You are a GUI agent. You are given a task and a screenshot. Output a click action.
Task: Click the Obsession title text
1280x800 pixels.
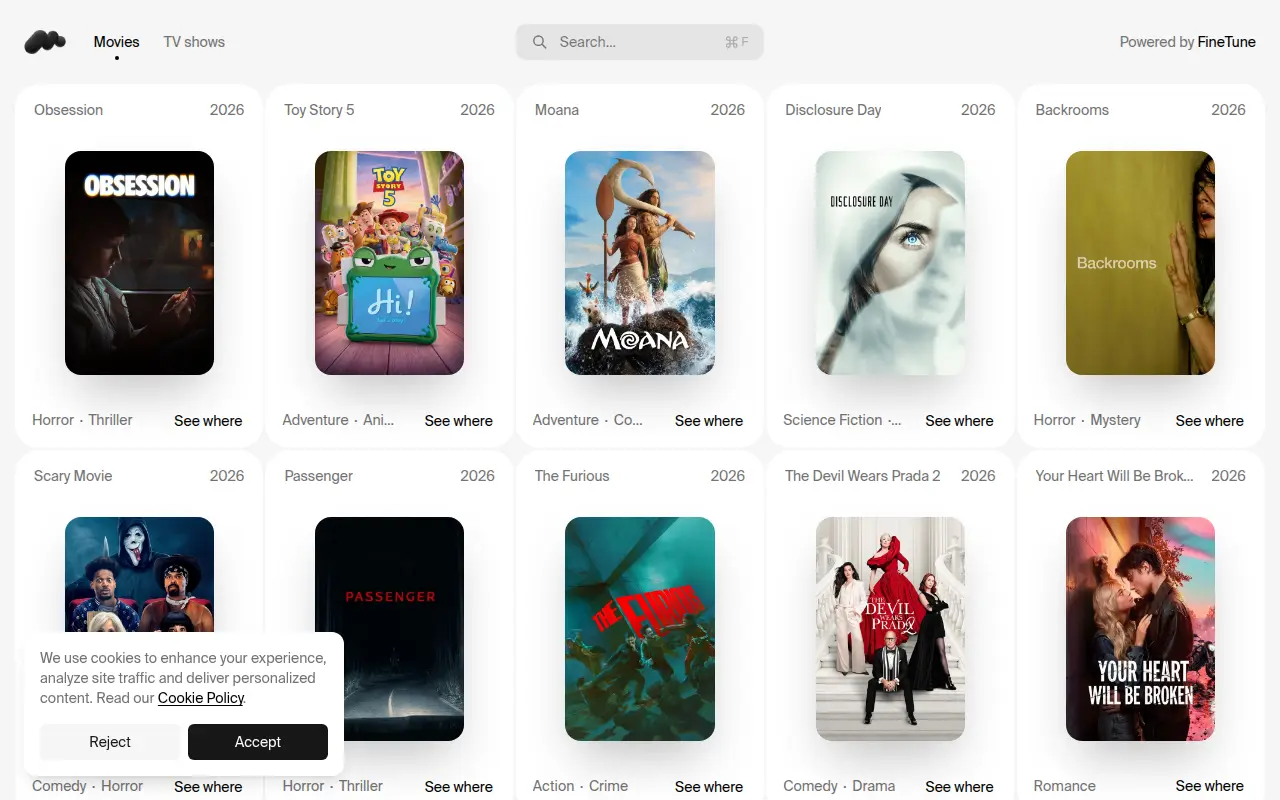point(68,110)
